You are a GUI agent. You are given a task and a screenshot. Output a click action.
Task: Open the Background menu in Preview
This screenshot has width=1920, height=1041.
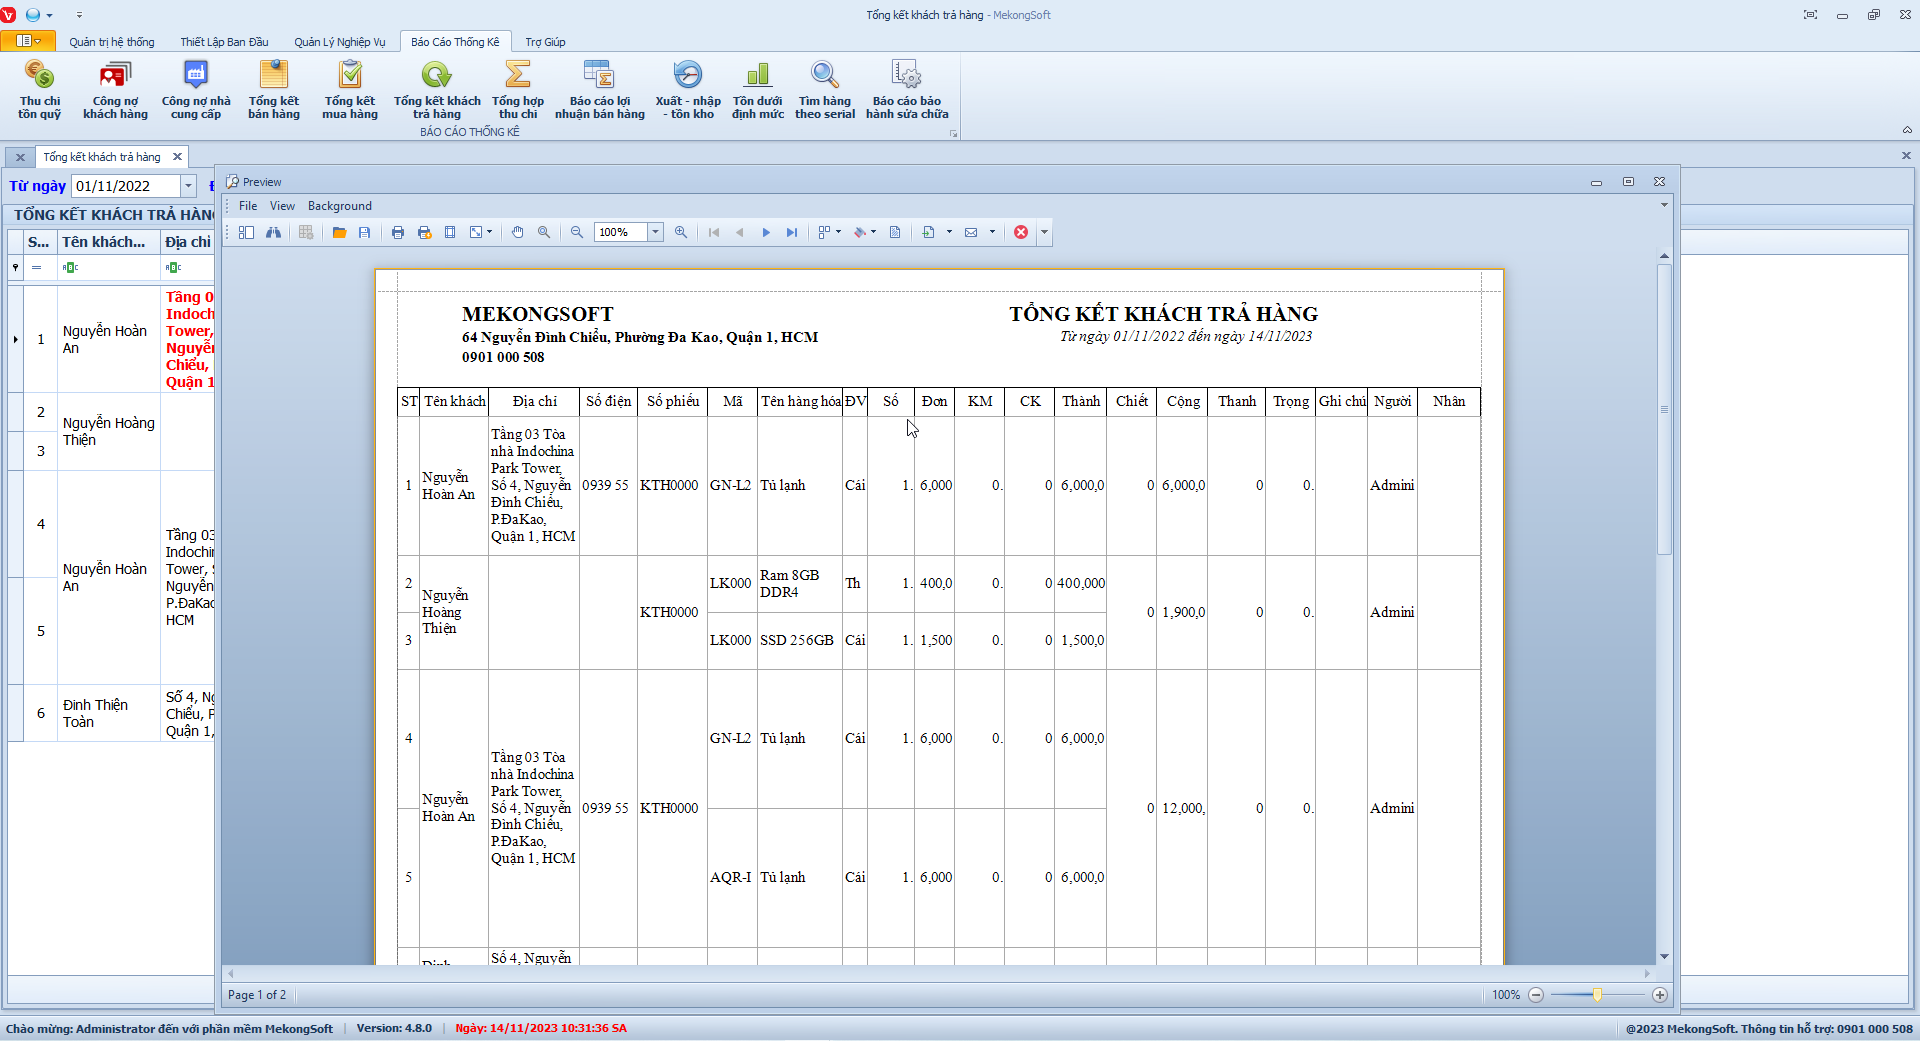coord(339,206)
